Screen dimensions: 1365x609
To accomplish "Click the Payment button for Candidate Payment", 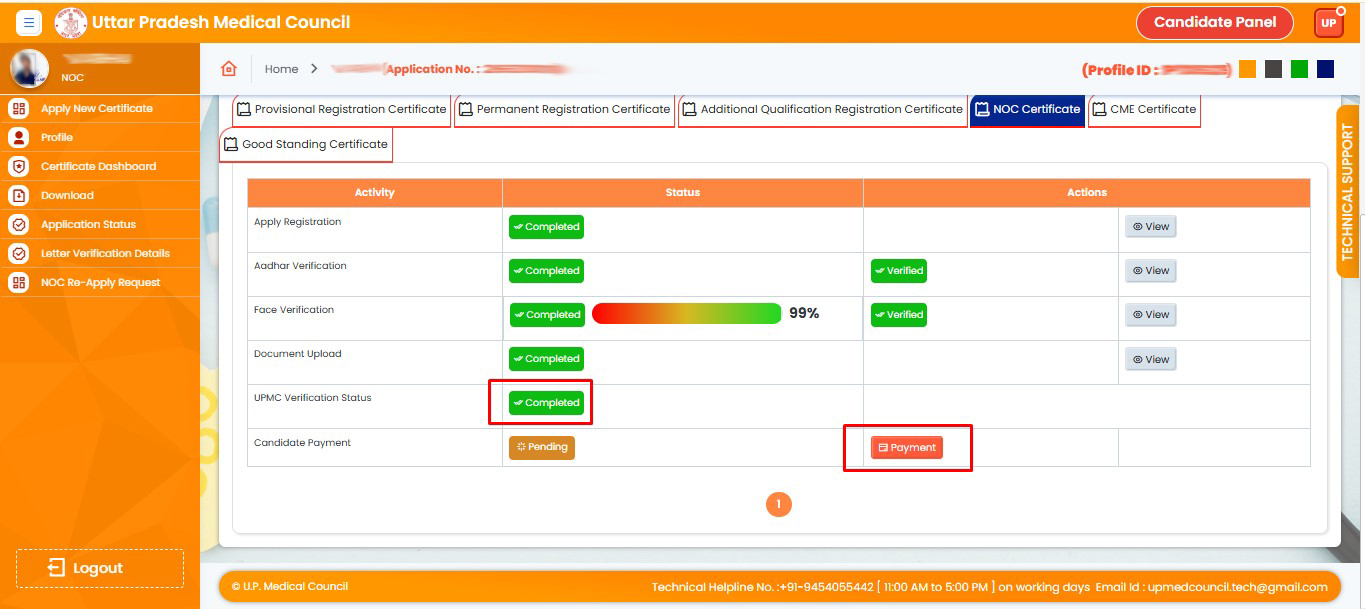I will pos(906,448).
